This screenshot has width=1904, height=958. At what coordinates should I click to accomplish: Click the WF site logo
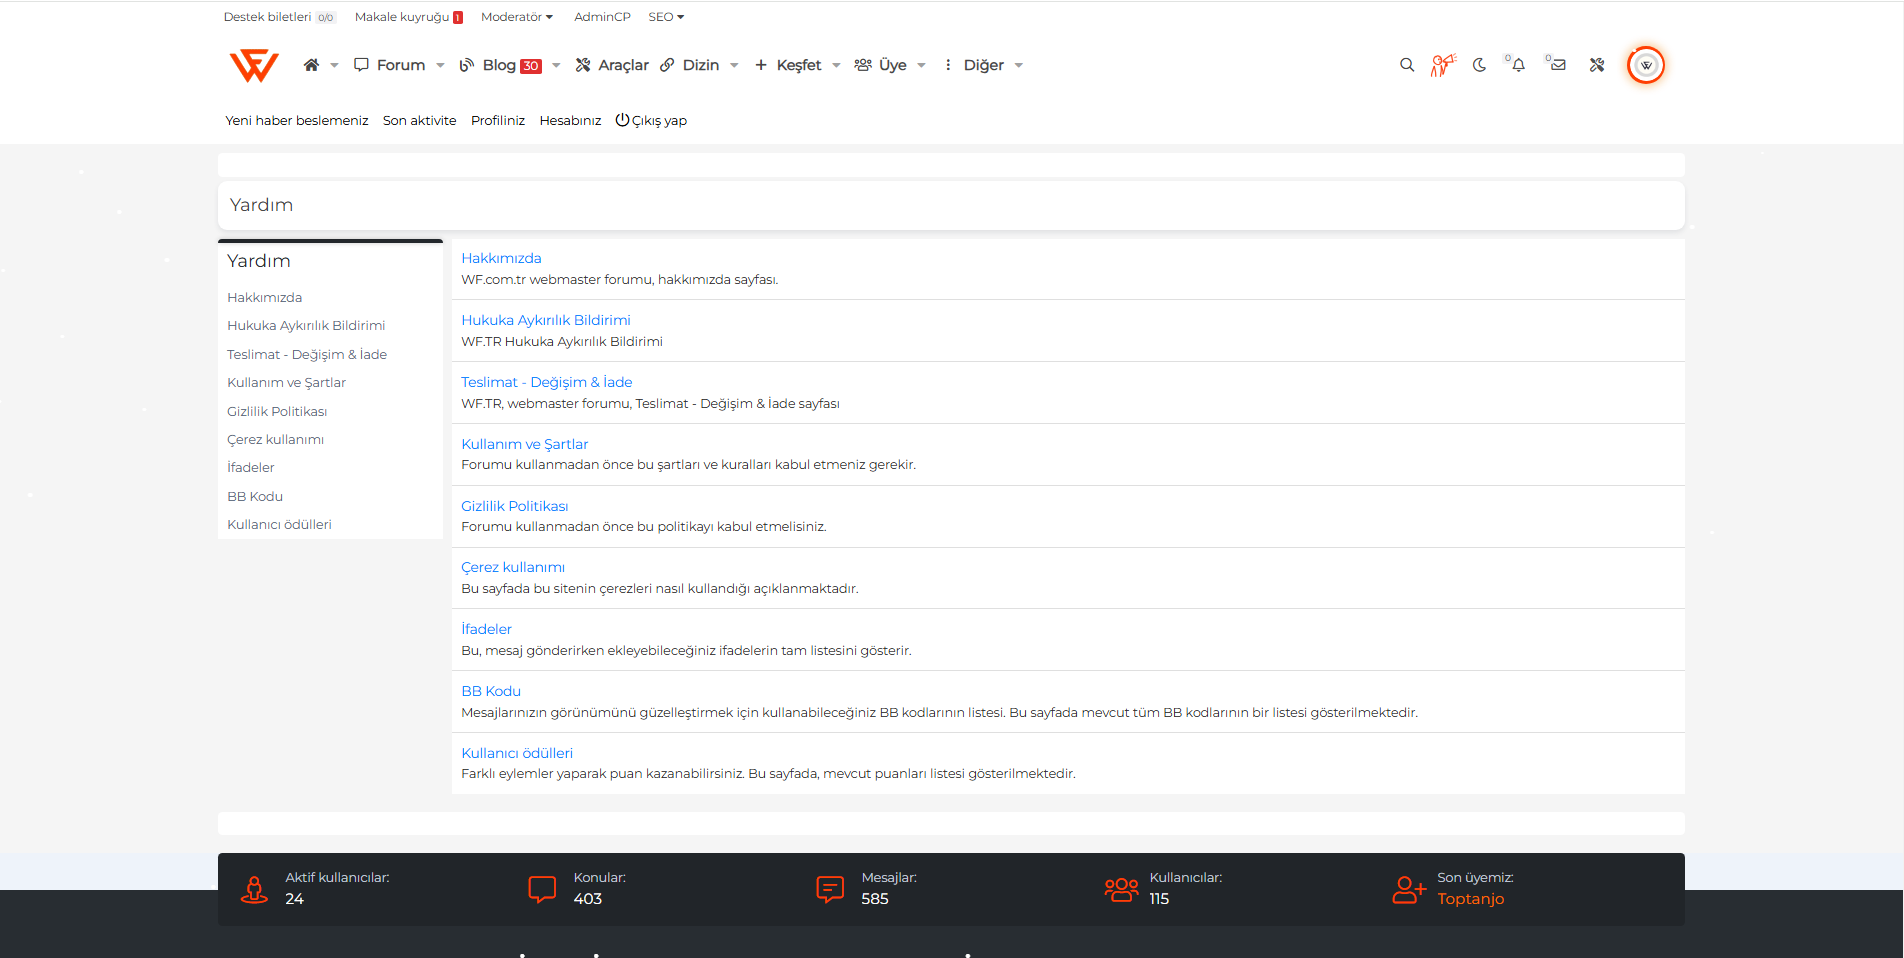point(254,66)
